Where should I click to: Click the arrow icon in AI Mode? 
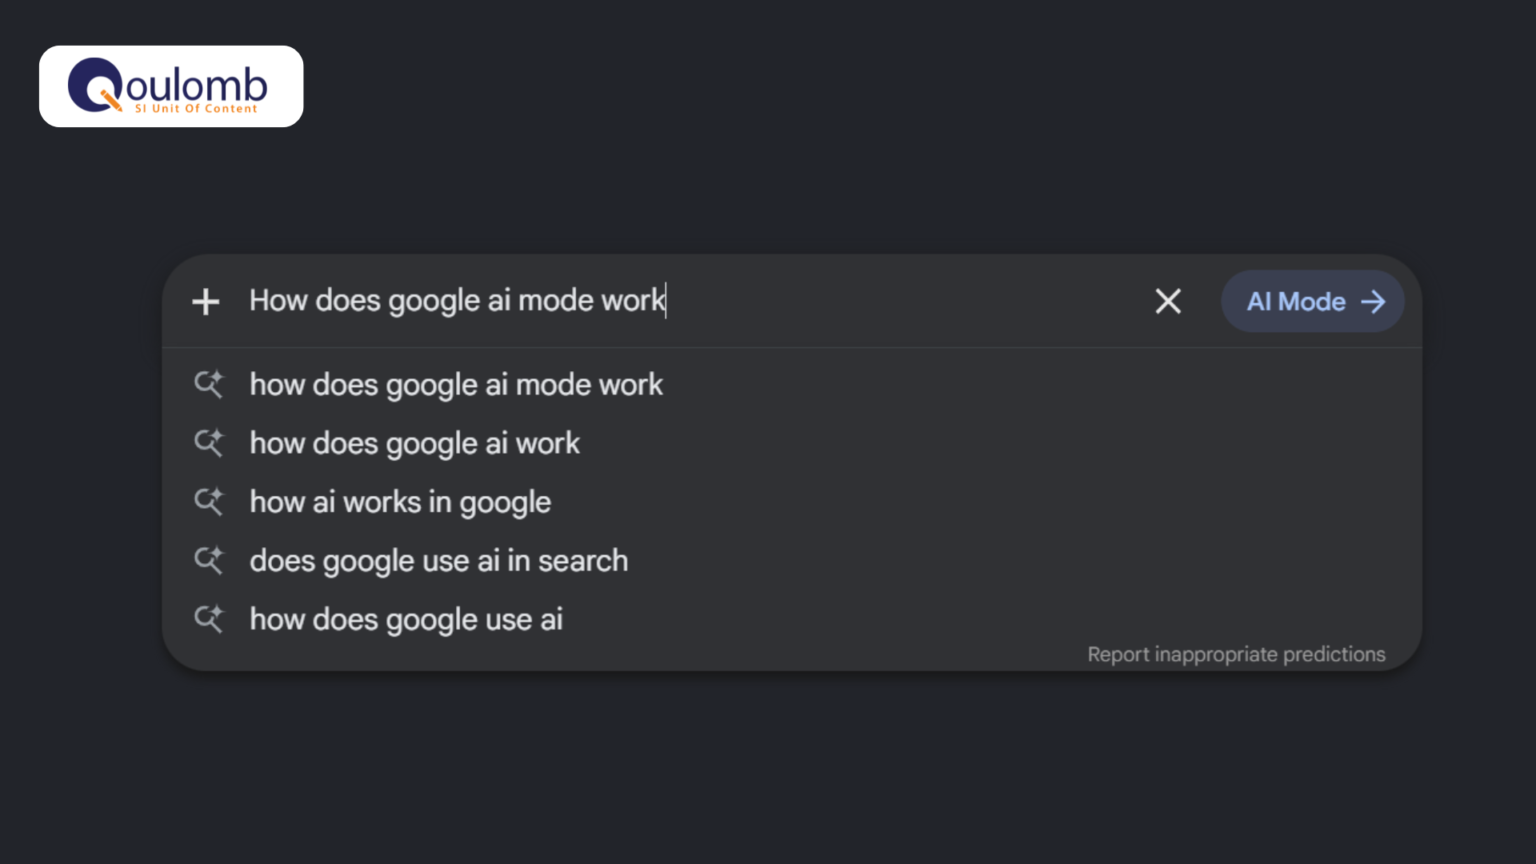[1373, 301]
